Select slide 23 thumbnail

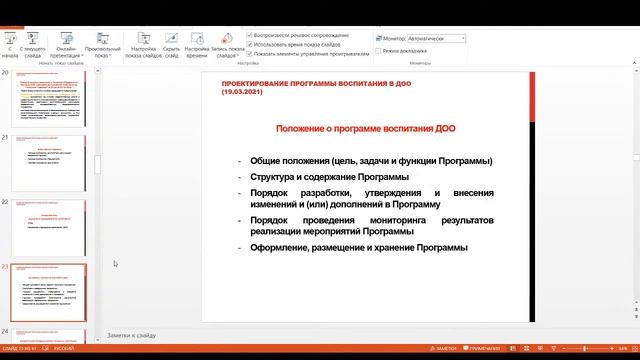[49, 293]
